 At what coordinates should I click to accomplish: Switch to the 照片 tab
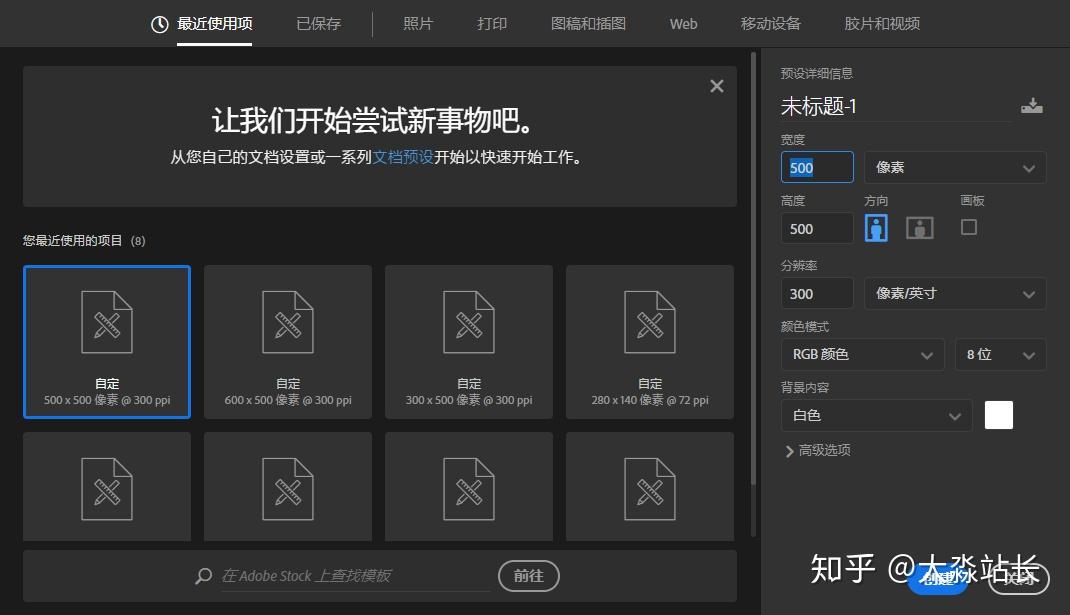coord(418,24)
